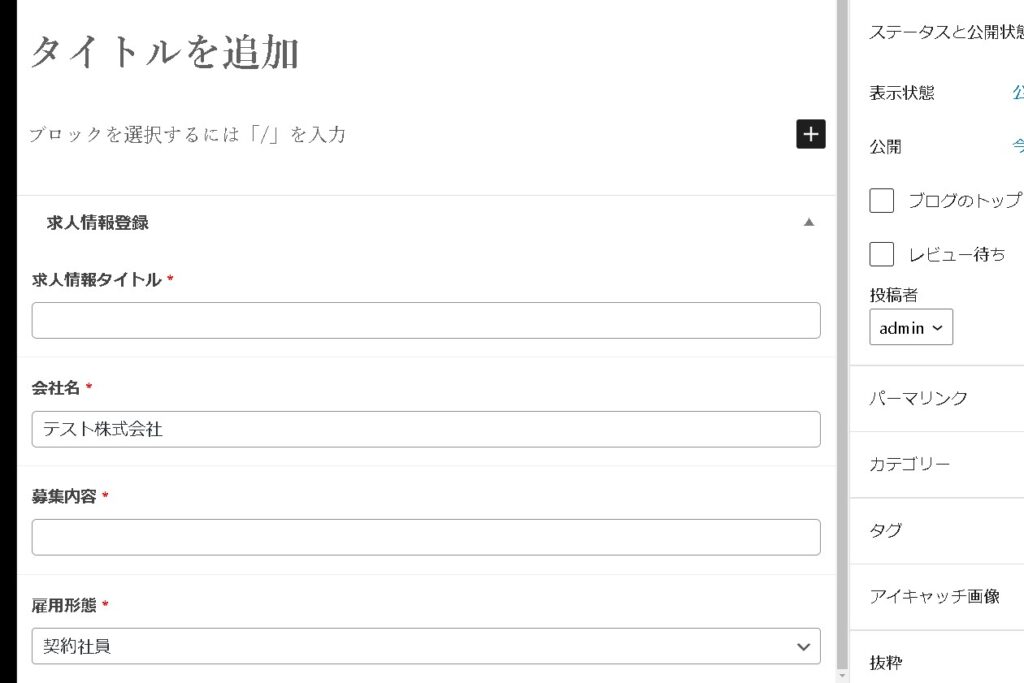Click the add block plus icon
Image resolution: width=1024 pixels, height=683 pixels.
(811, 134)
